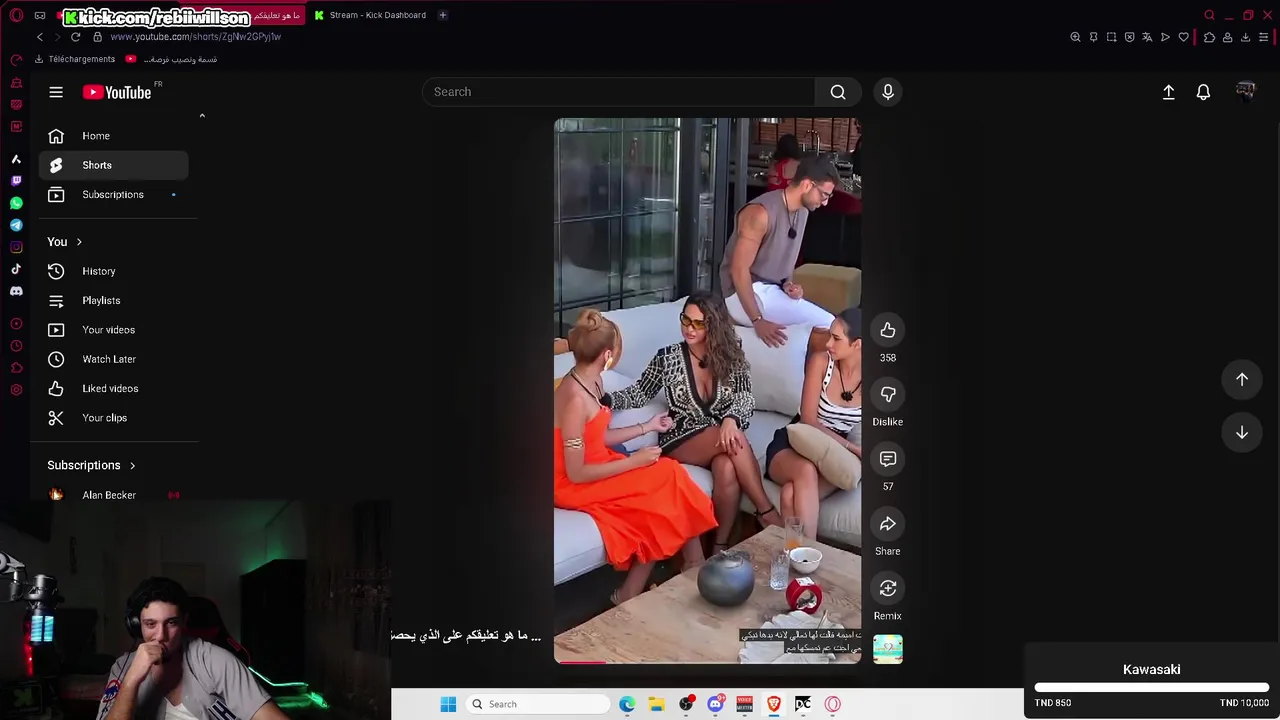
Task: Open the browser extensions cube icon
Action: (x=1209, y=37)
